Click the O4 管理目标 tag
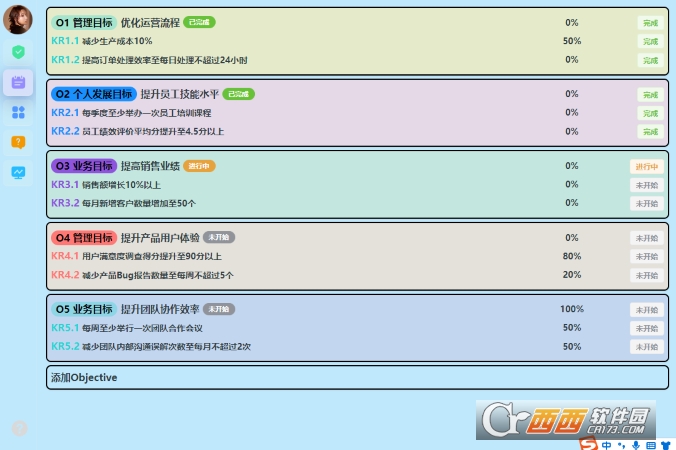Viewport: 676px width, 450px height. pos(84,238)
